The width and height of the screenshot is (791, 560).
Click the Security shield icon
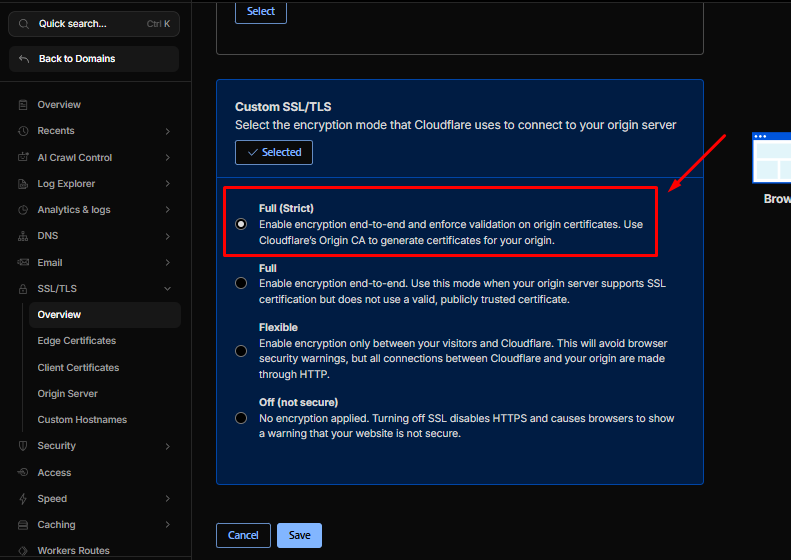(23, 446)
